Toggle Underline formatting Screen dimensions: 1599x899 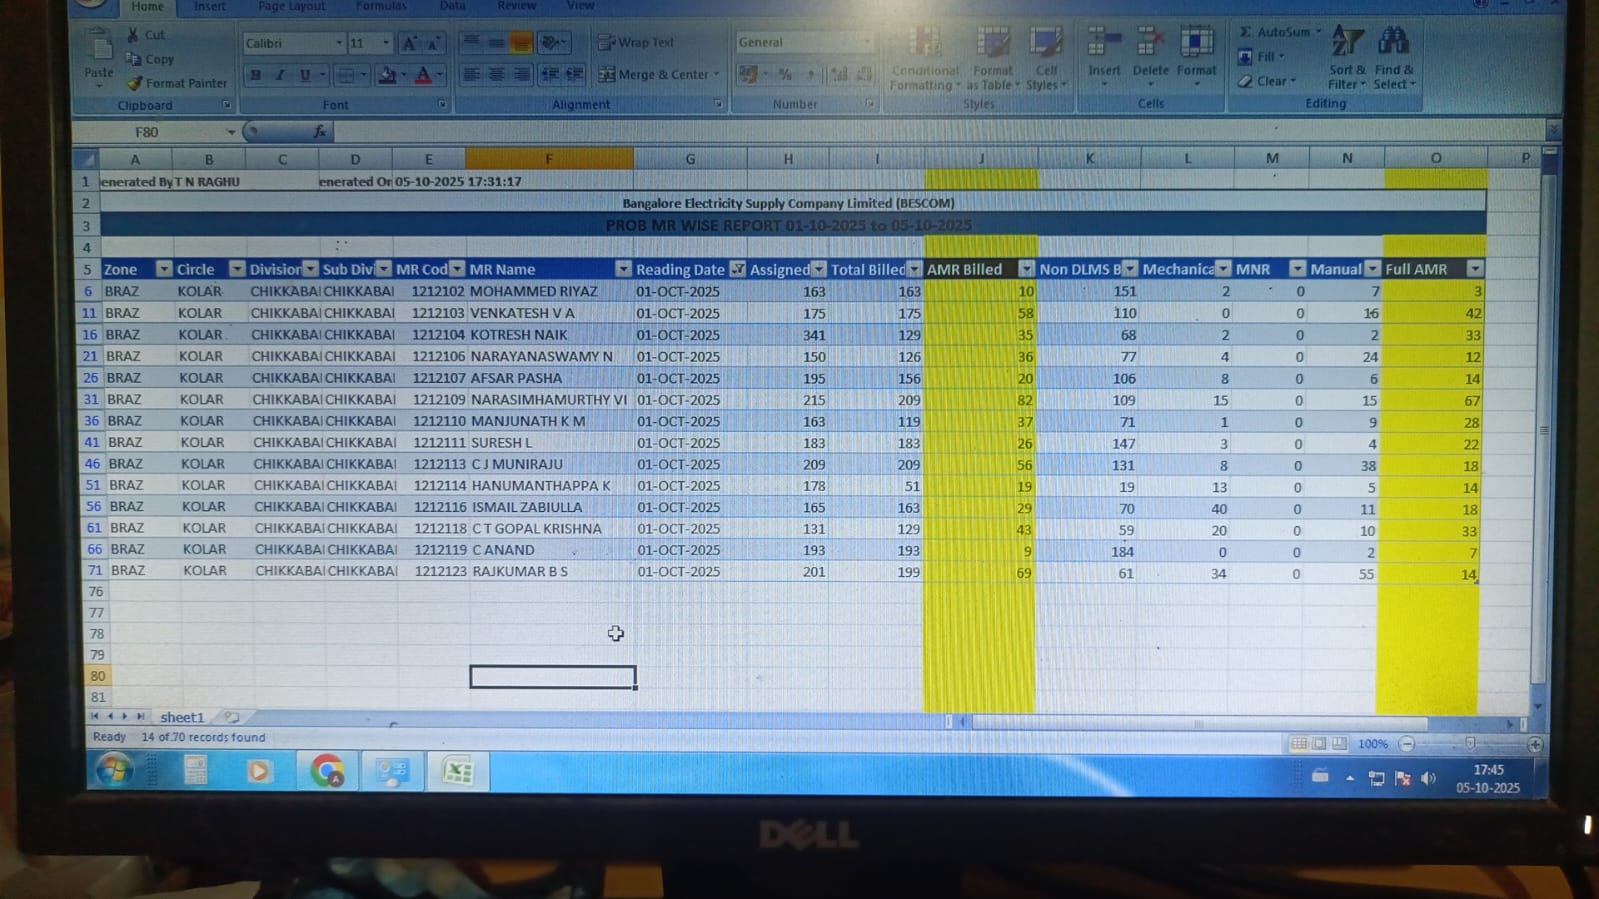(x=305, y=75)
